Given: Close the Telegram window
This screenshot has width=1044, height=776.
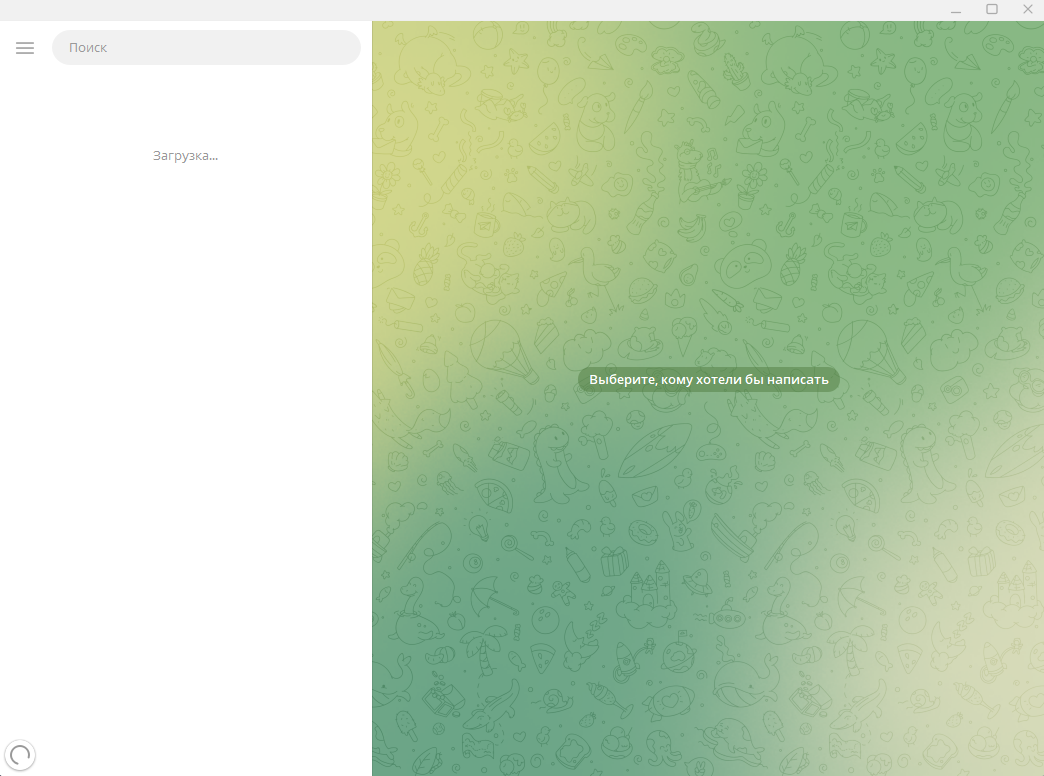Looking at the screenshot, I should 1027,10.
